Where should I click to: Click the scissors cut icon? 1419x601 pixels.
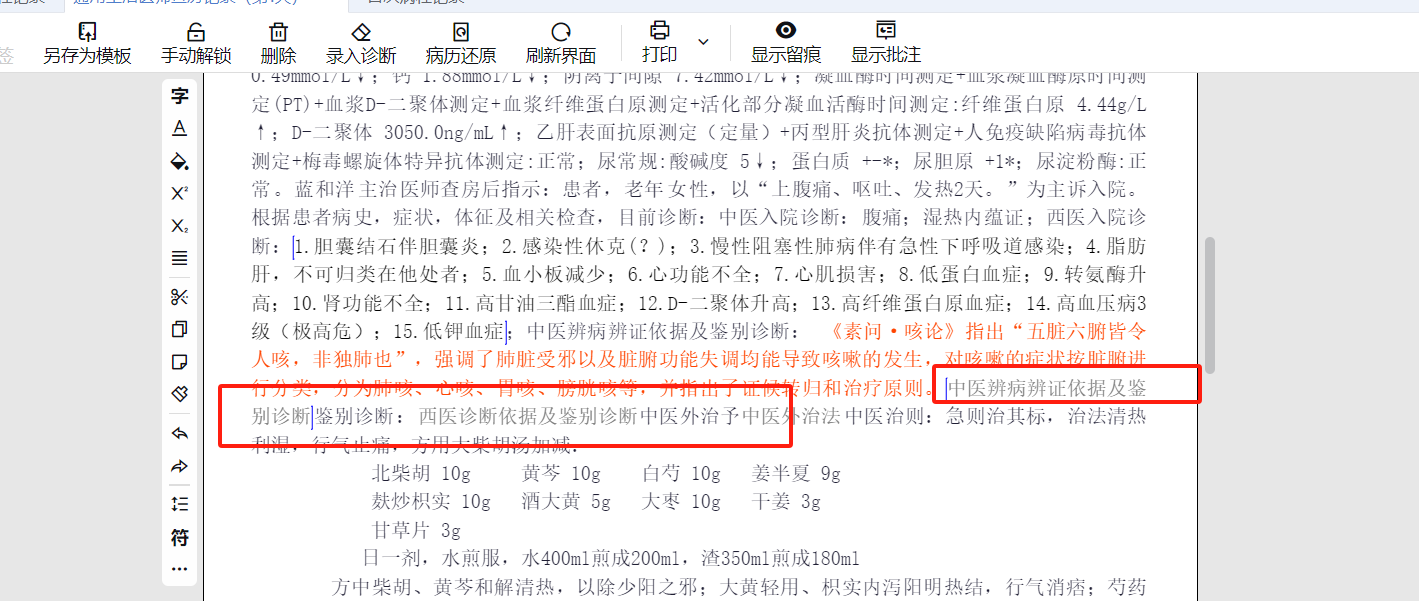tap(179, 297)
